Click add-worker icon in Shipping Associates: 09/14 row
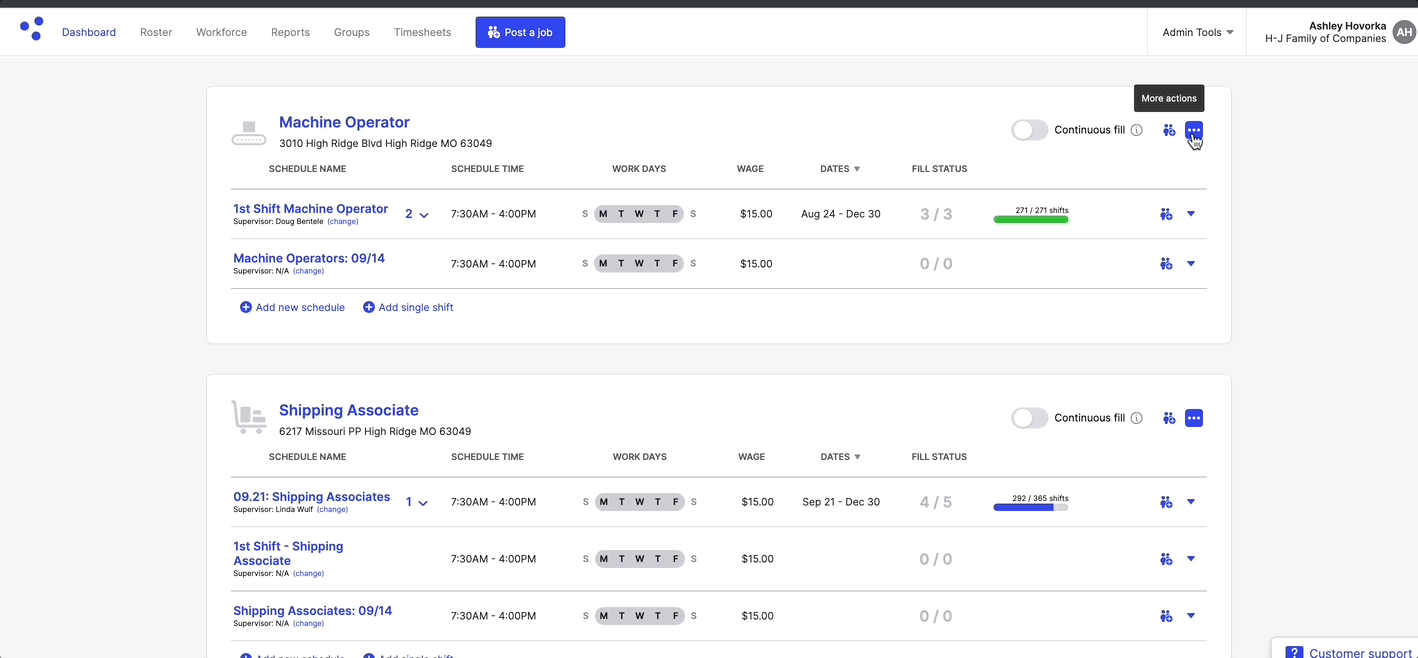 [x=1166, y=616]
